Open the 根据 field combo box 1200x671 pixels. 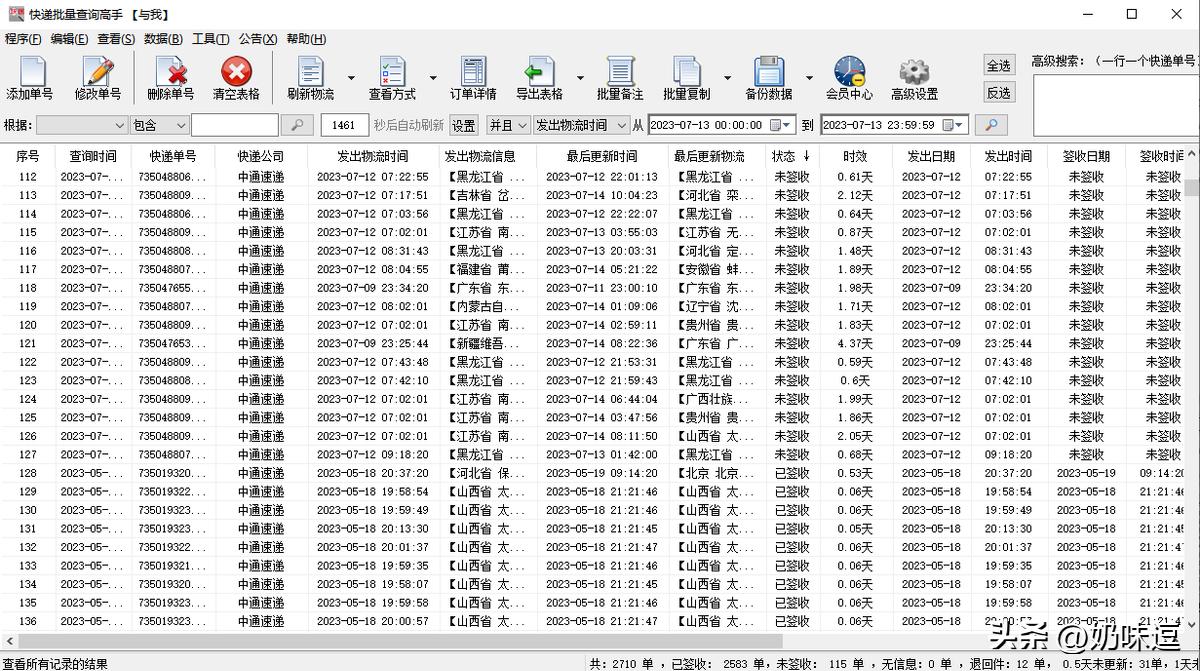(x=81, y=125)
